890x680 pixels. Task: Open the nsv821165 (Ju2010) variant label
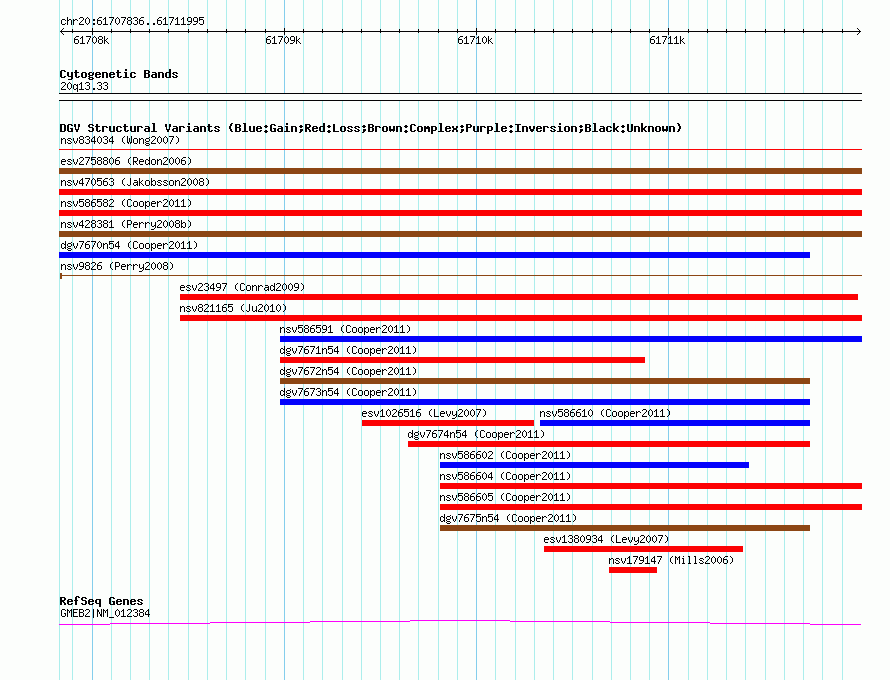(233, 308)
